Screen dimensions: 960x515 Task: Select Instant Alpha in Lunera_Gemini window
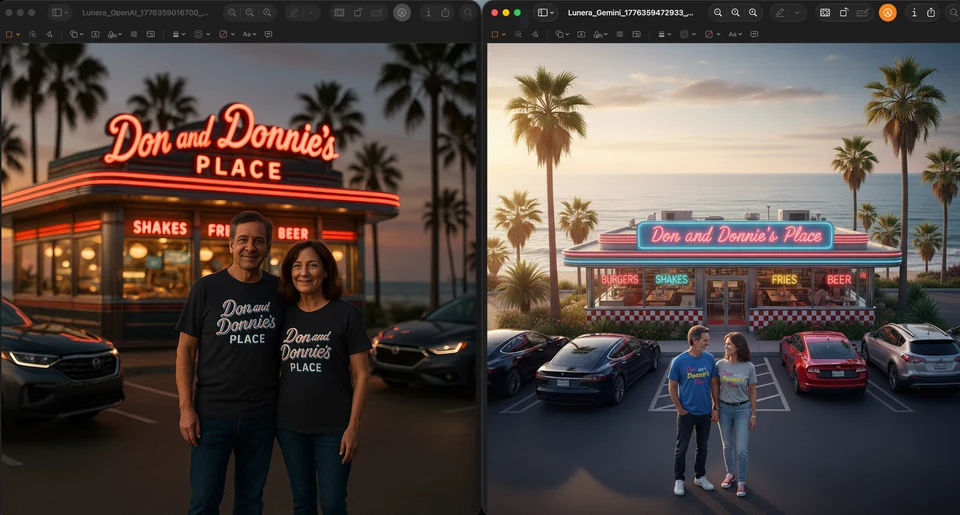(x=518, y=34)
